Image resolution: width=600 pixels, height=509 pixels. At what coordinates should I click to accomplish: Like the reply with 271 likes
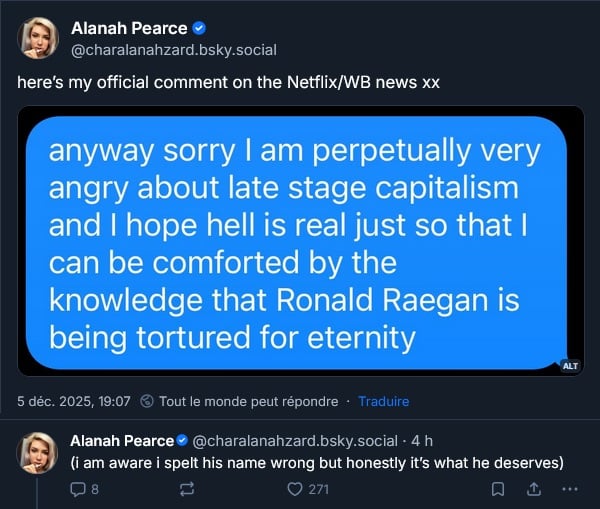tap(294, 489)
